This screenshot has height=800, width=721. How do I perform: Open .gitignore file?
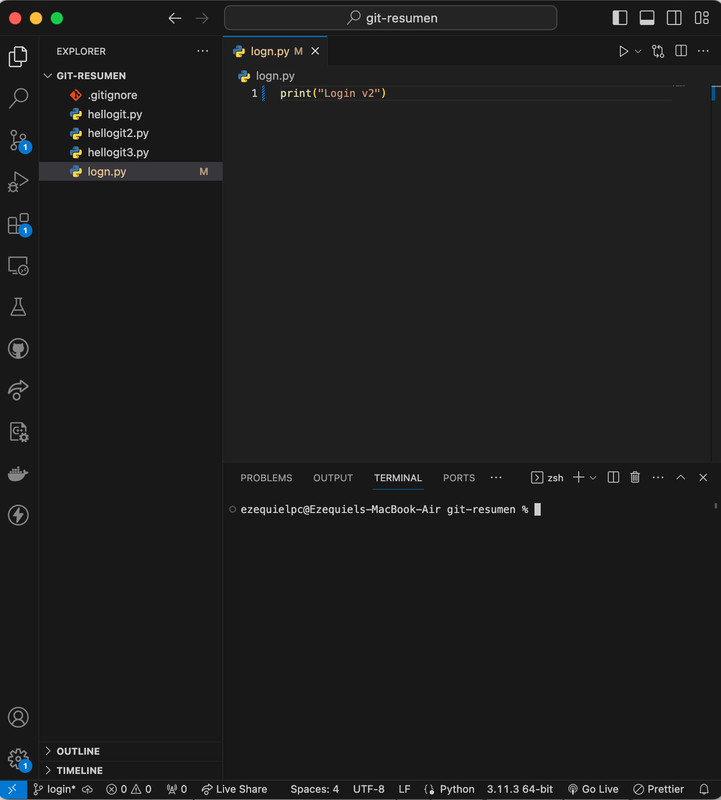(131, 95)
